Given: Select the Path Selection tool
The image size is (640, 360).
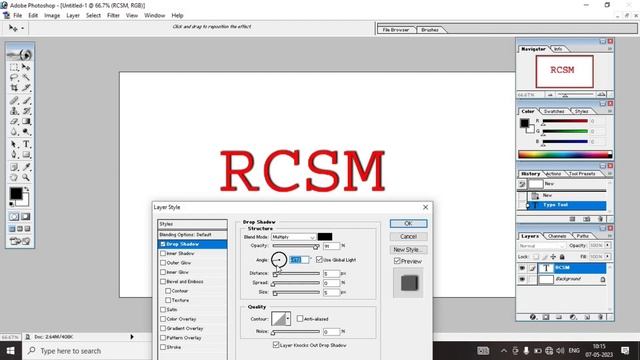Looking at the screenshot, I should point(14,144).
